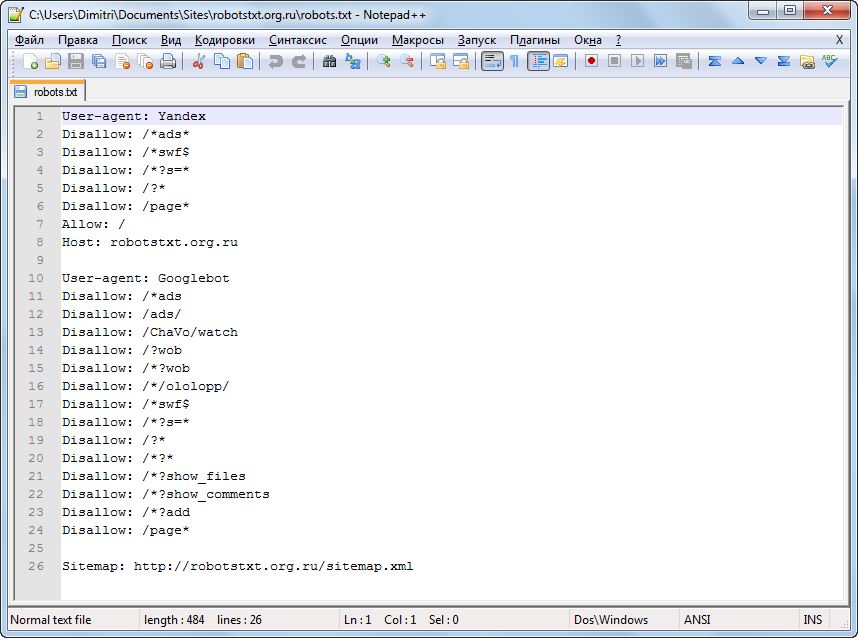Open the Кодировки menu
Image resolution: width=858 pixels, height=638 pixels.
(225, 40)
